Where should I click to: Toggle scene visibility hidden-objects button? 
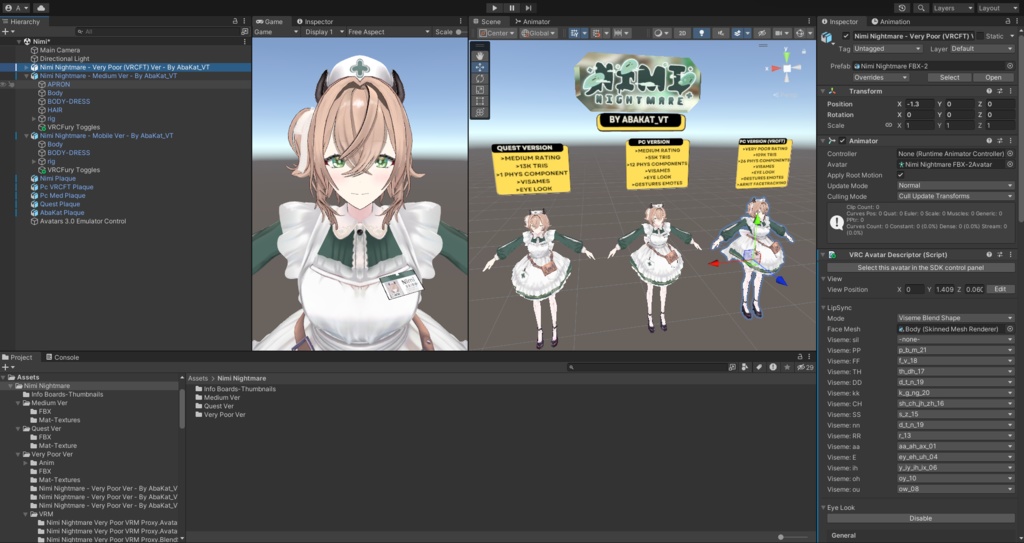(x=761, y=33)
